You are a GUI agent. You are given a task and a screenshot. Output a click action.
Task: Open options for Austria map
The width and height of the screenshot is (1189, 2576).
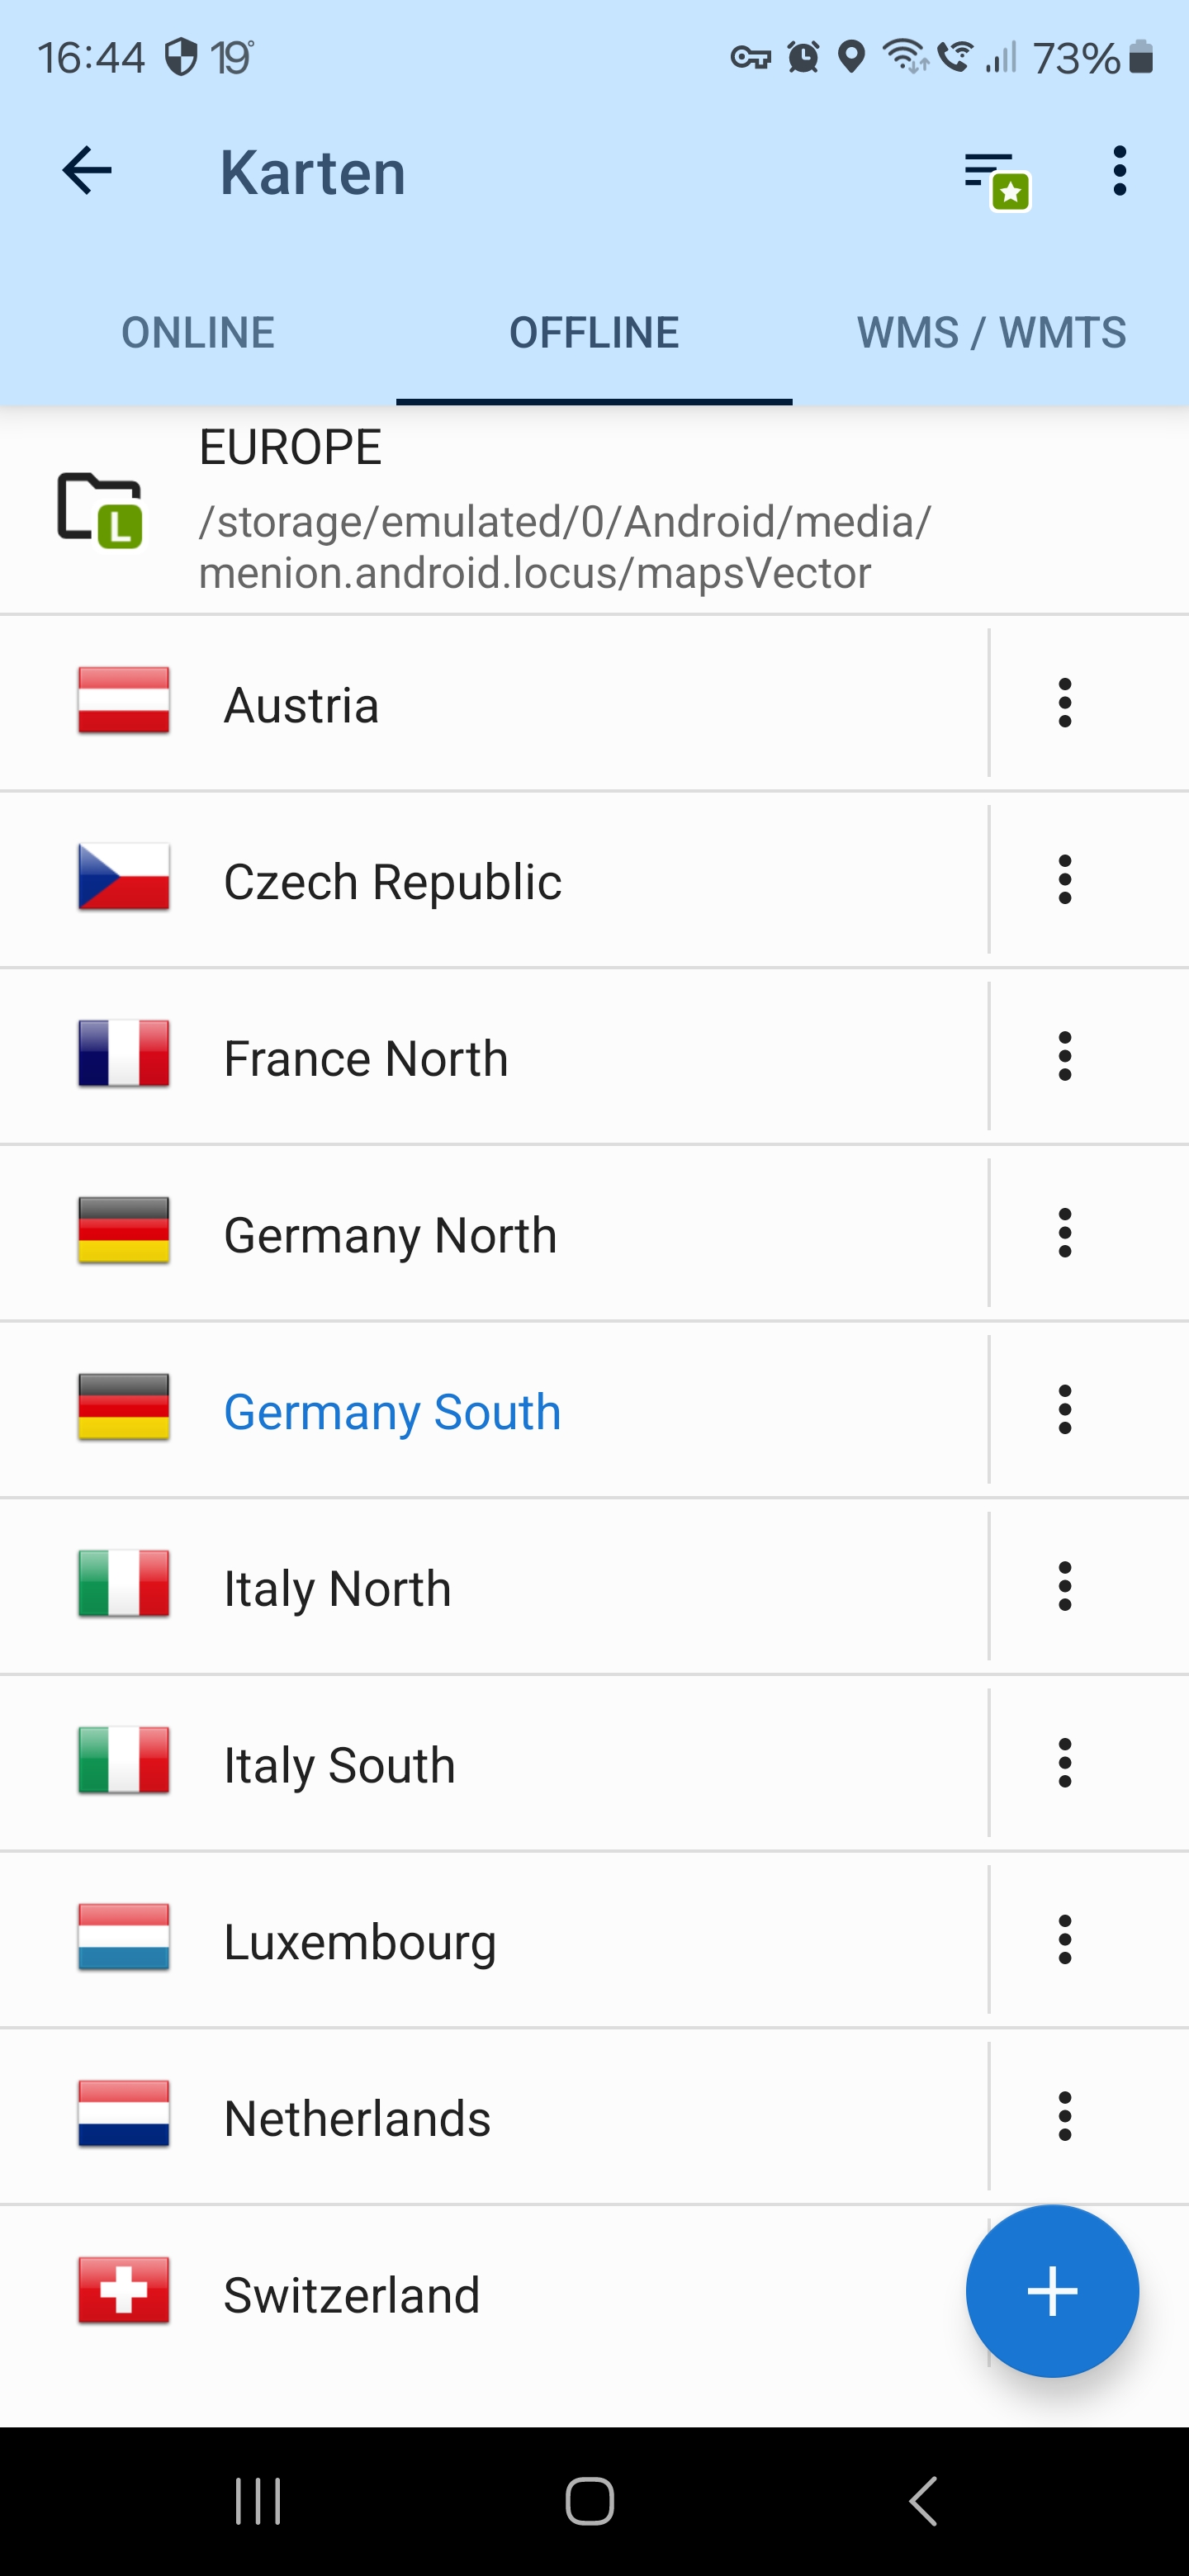[1065, 703]
